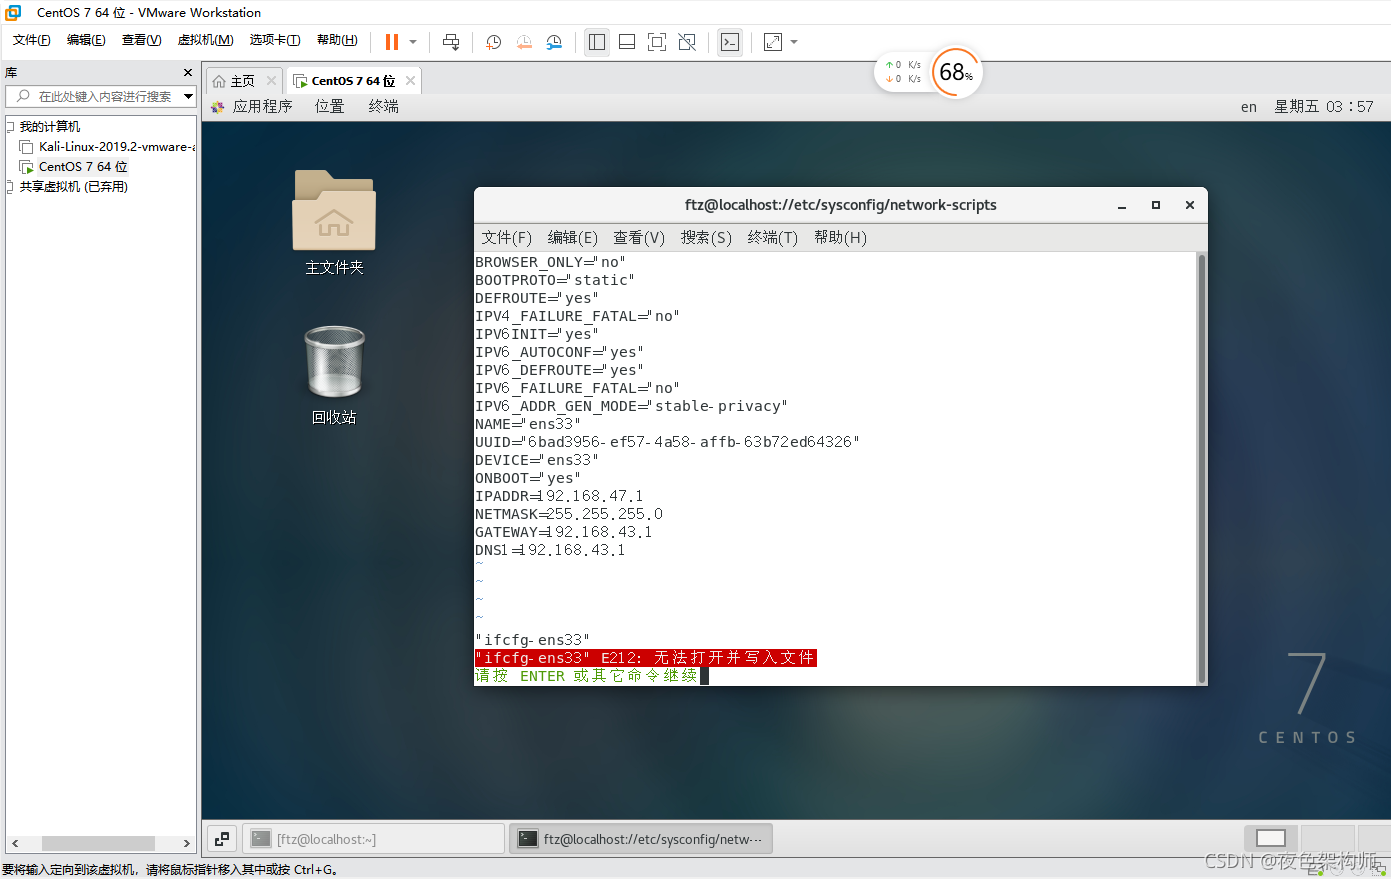Click the BOOTPROTO="static" line
The width and height of the screenshot is (1391, 879).
pyautogui.click(x=555, y=280)
